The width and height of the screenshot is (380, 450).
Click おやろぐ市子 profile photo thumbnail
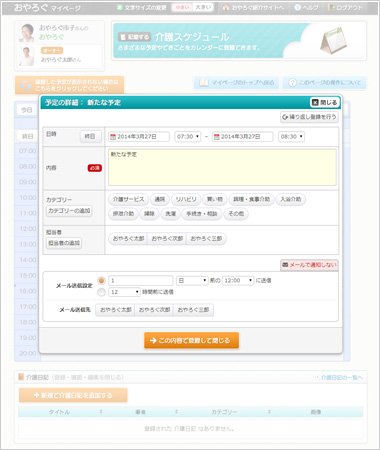(x=26, y=33)
